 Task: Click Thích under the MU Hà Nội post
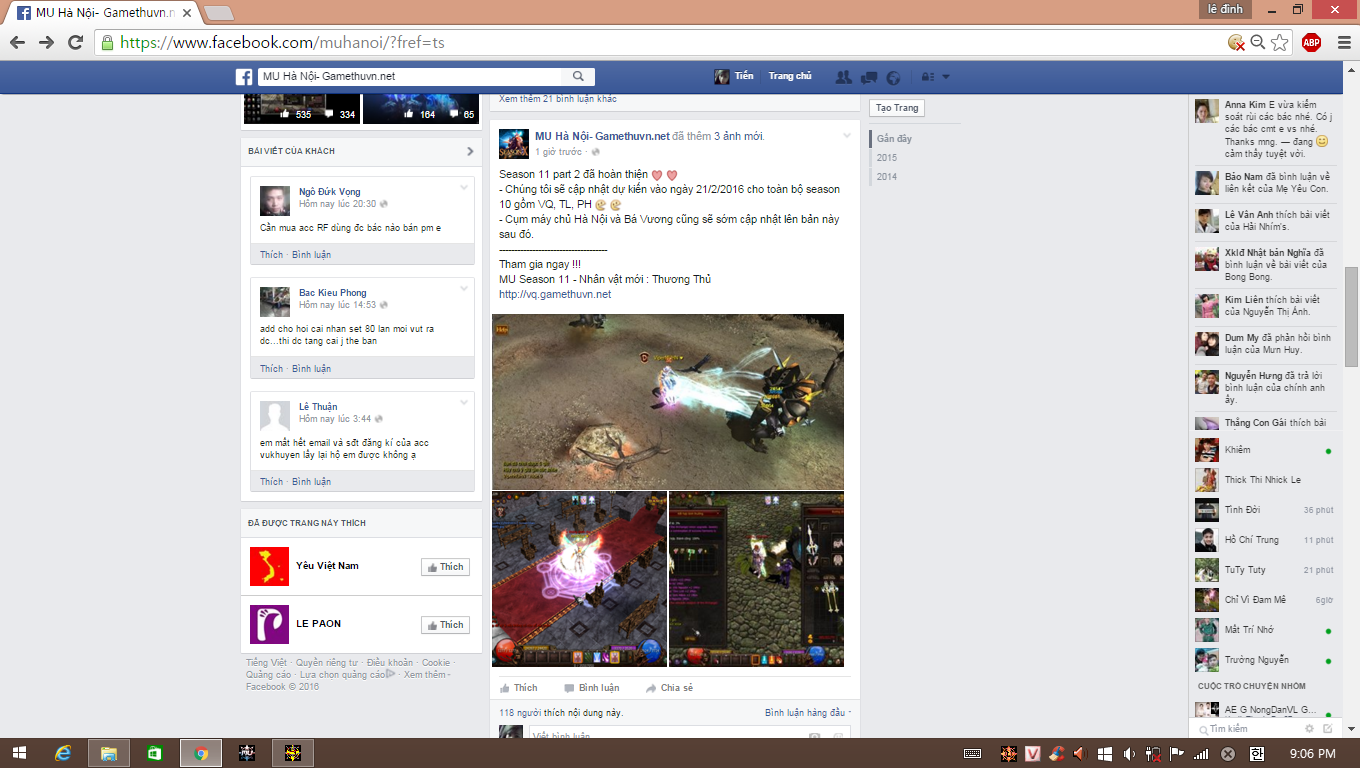point(518,688)
